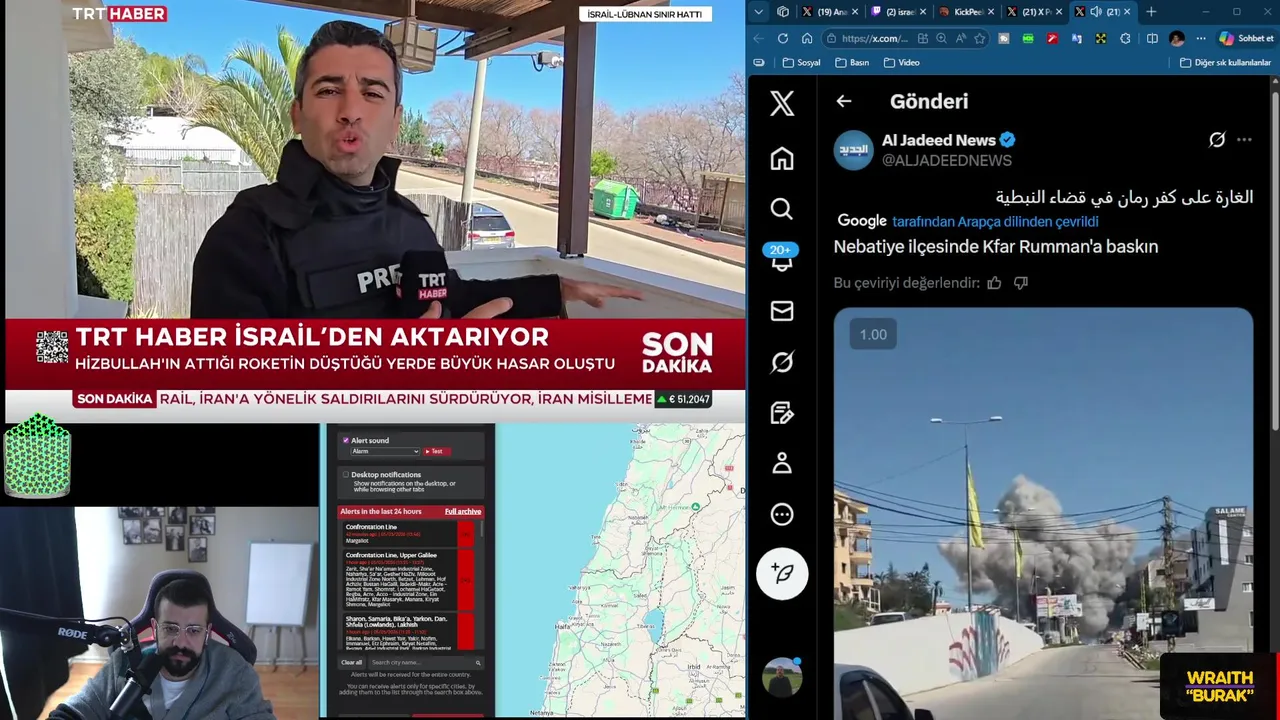Open the Sosyal bookmarks folder
1280x720 pixels.
(x=801, y=62)
